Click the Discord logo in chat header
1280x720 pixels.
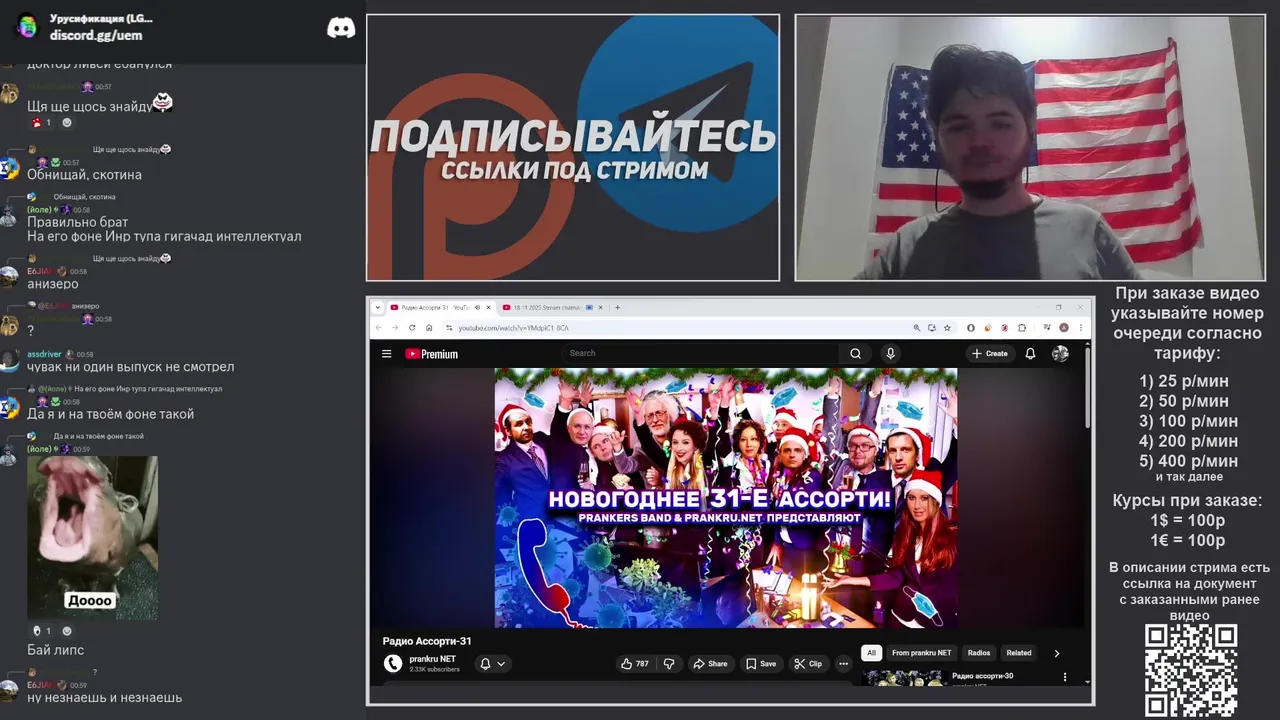pos(341,27)
